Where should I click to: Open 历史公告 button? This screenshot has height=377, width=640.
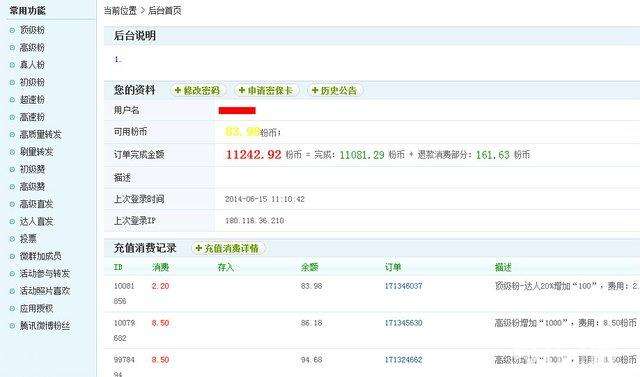[x=335, y=90]
